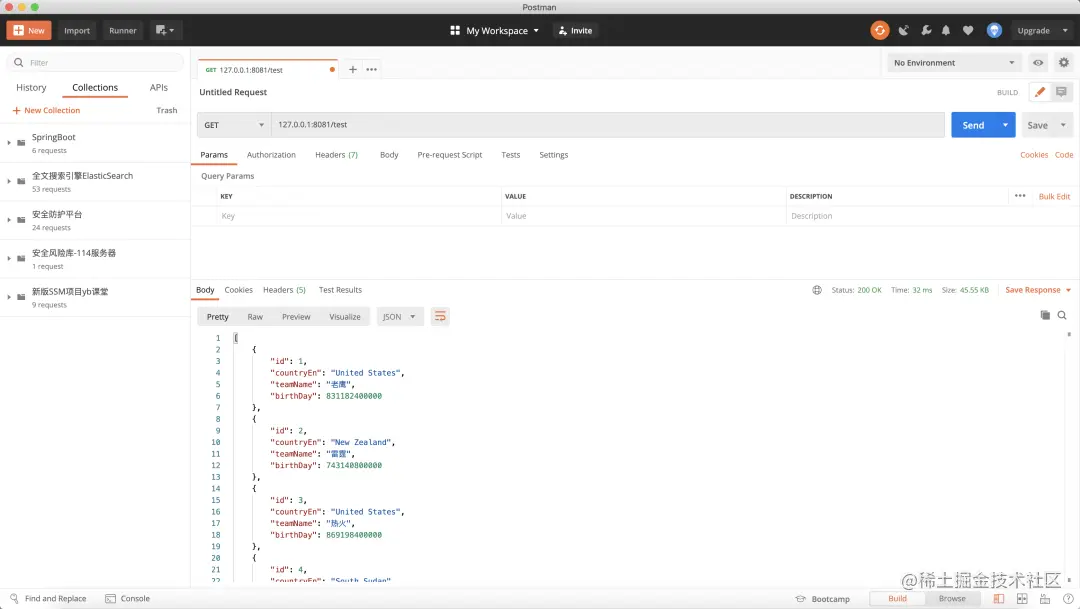
Task: Click the Import button
Action: click(77, 30)
